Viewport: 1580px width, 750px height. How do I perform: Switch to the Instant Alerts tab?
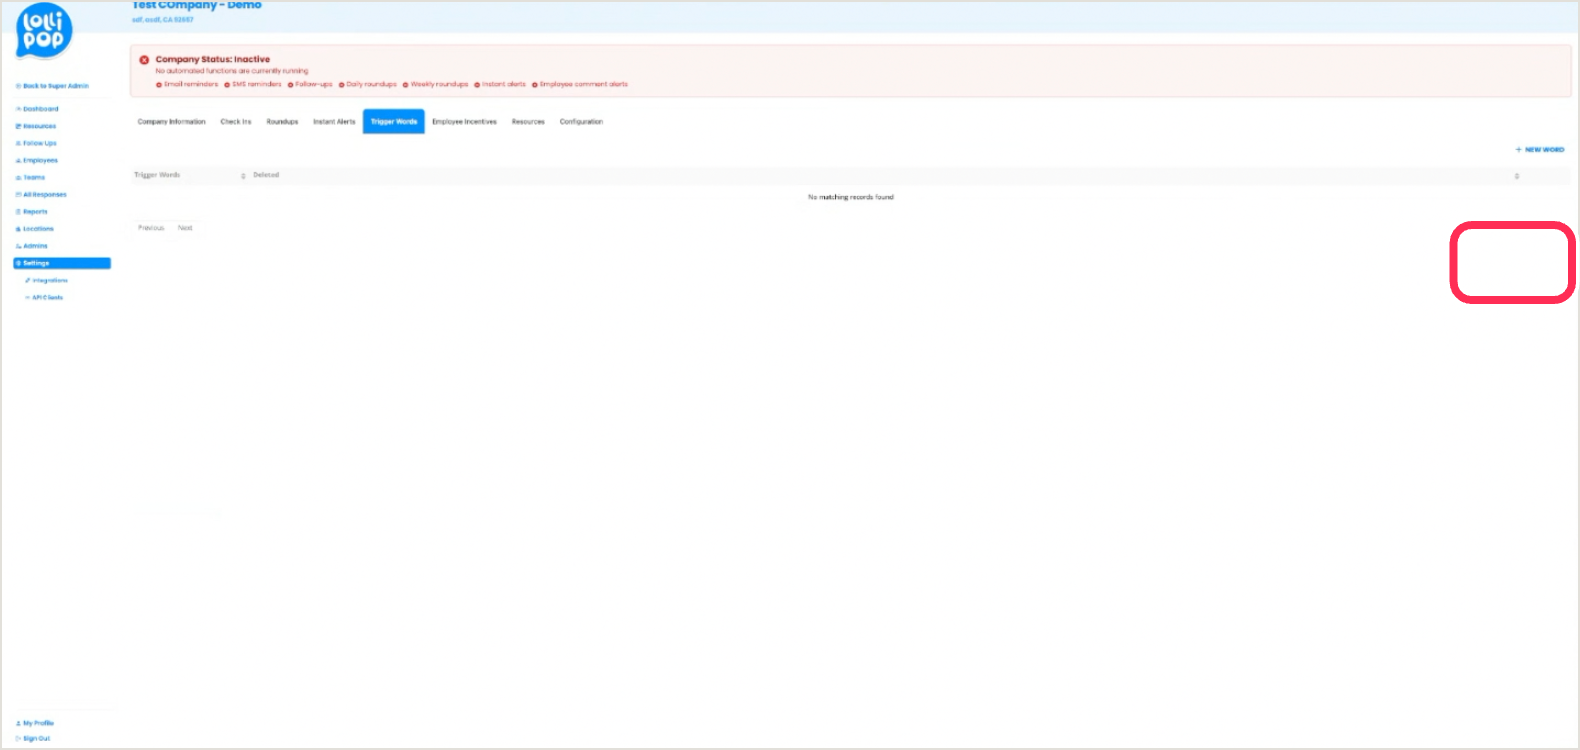click(334, 122)
